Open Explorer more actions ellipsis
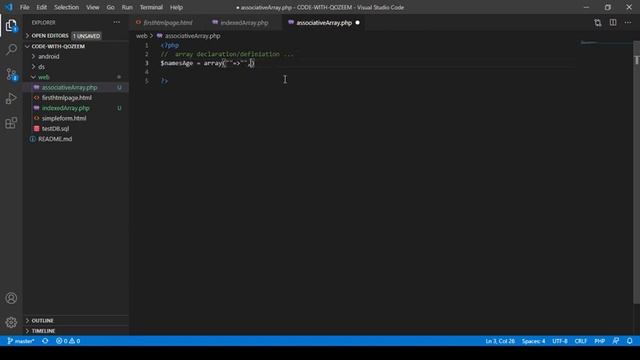640x360 pixels. click(117, 22)
